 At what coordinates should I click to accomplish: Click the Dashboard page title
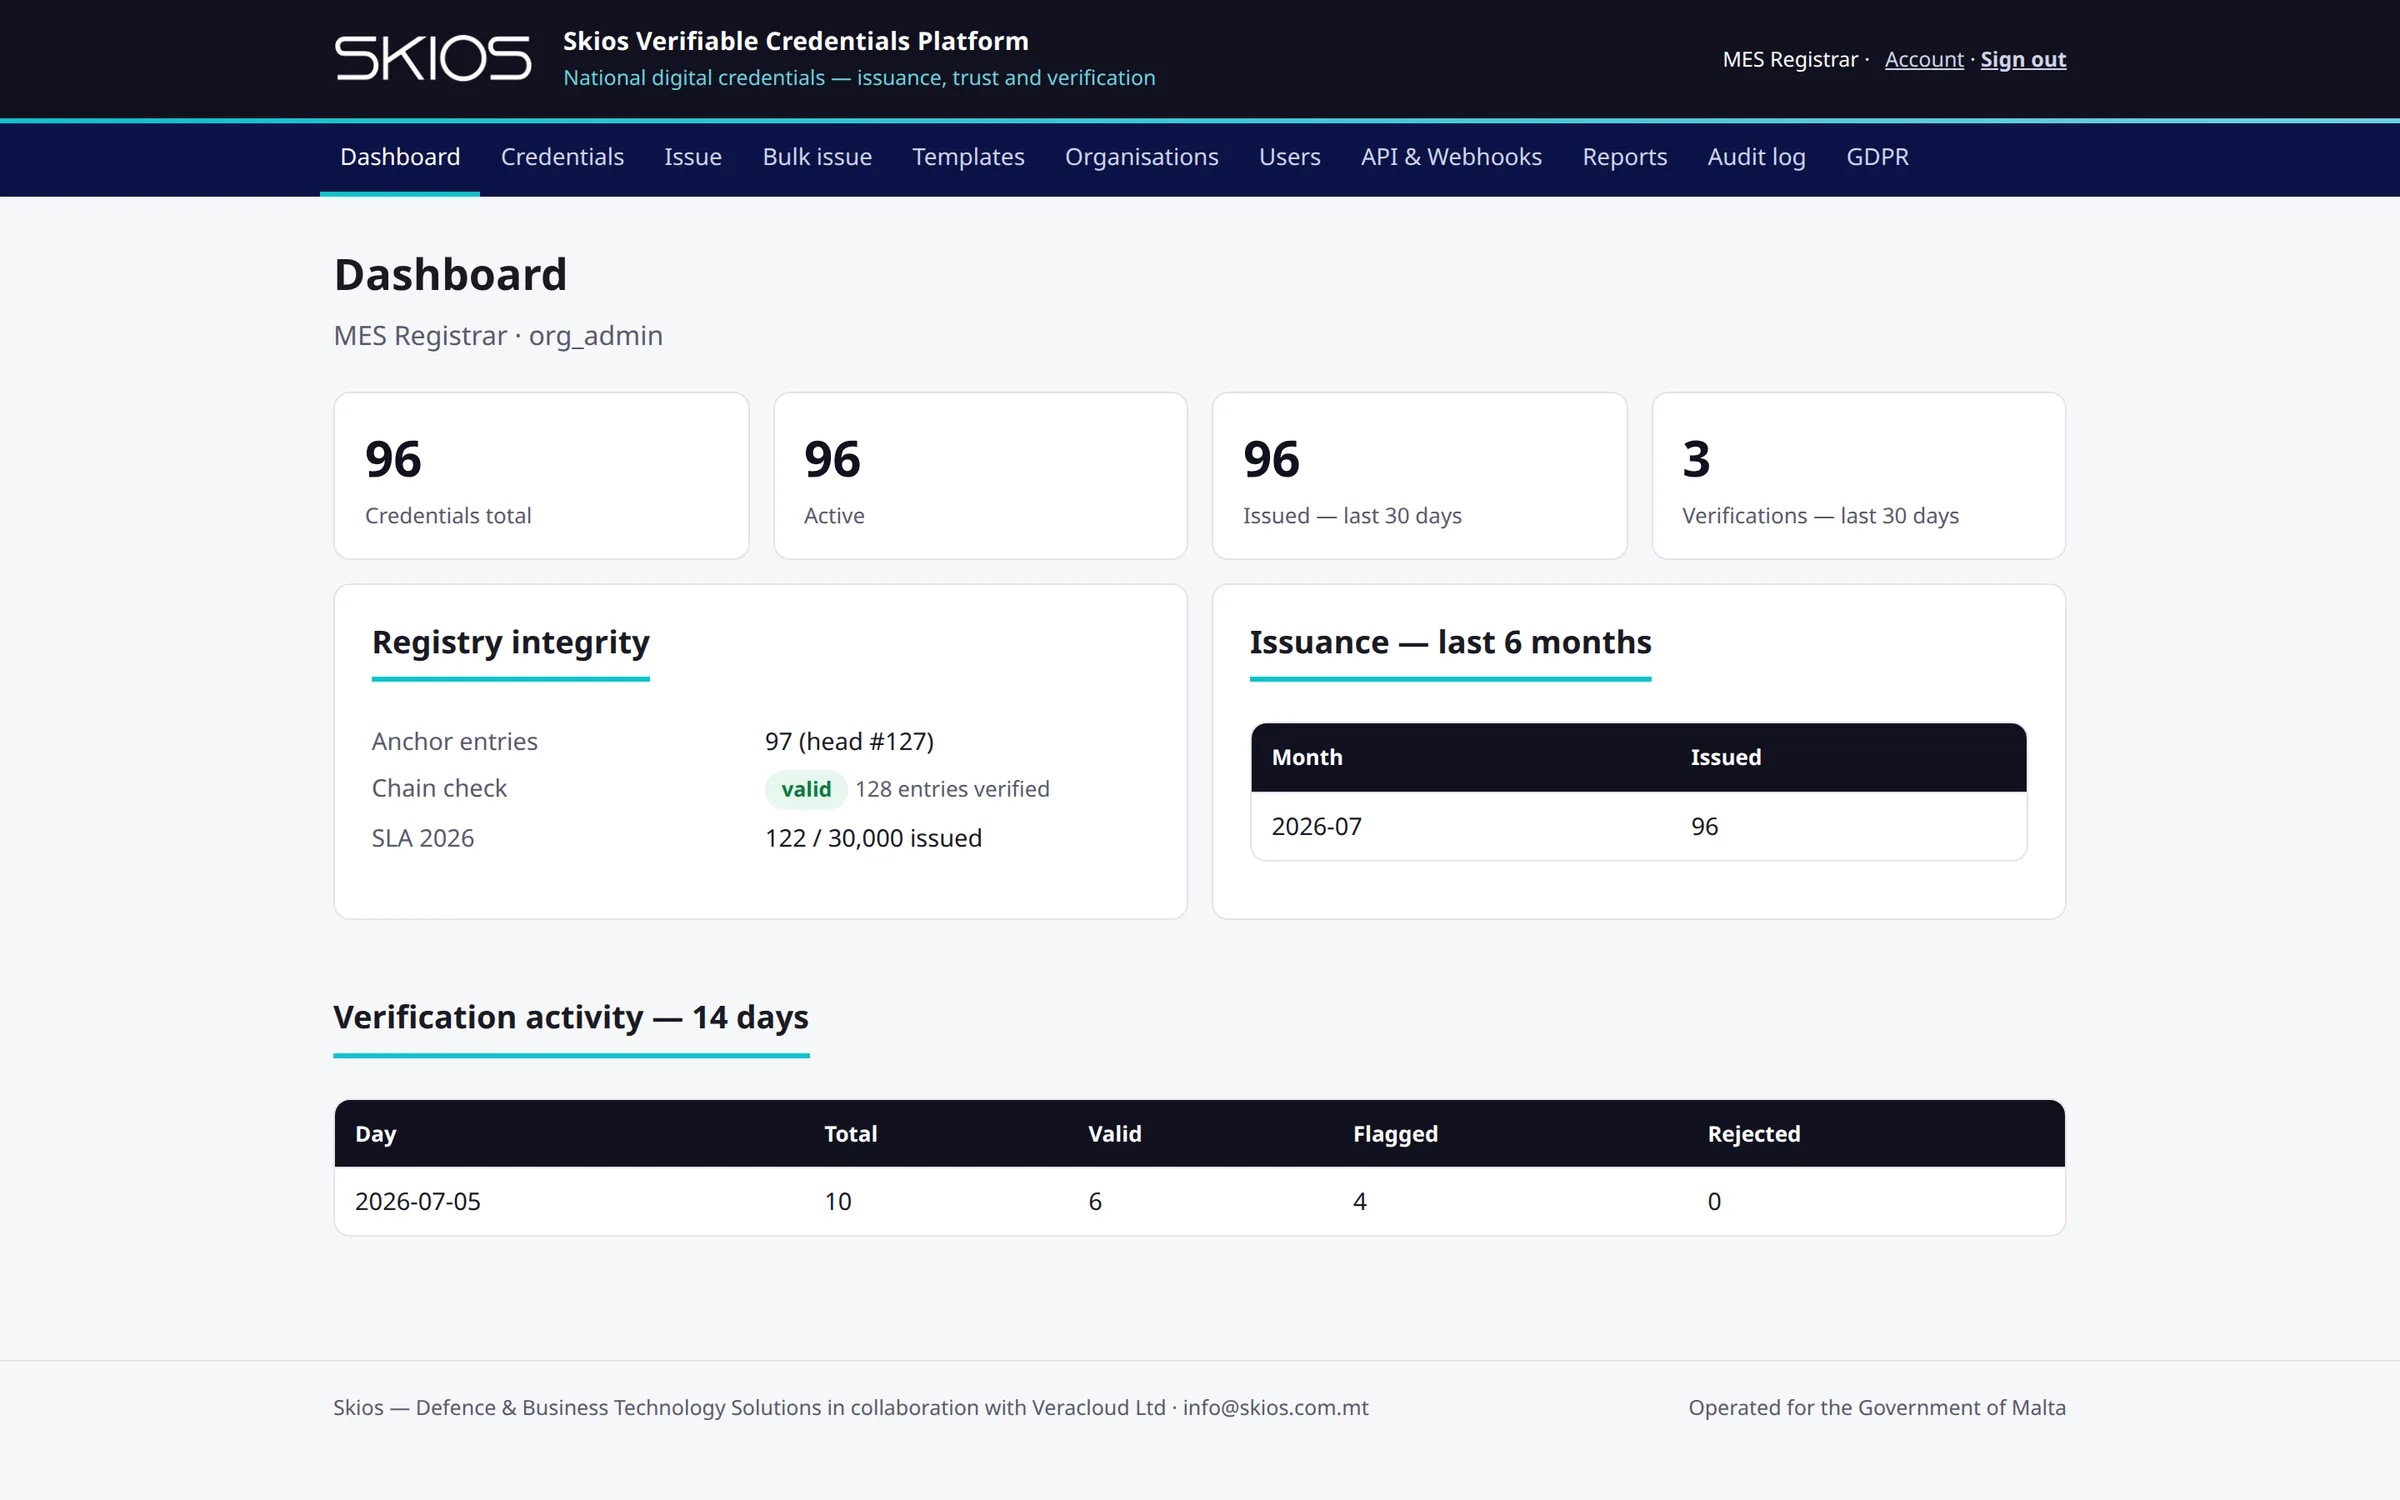(450, 274)
